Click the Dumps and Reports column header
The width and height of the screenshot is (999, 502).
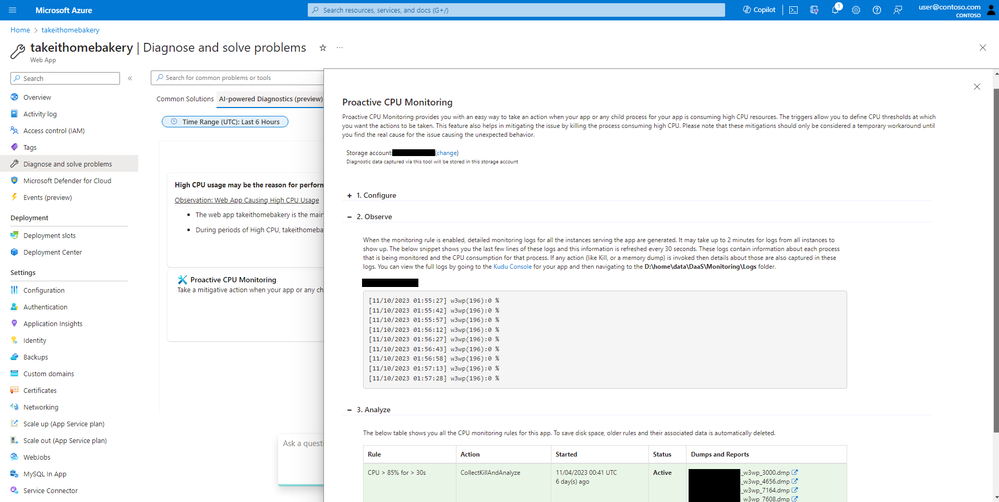click(720, 455)
